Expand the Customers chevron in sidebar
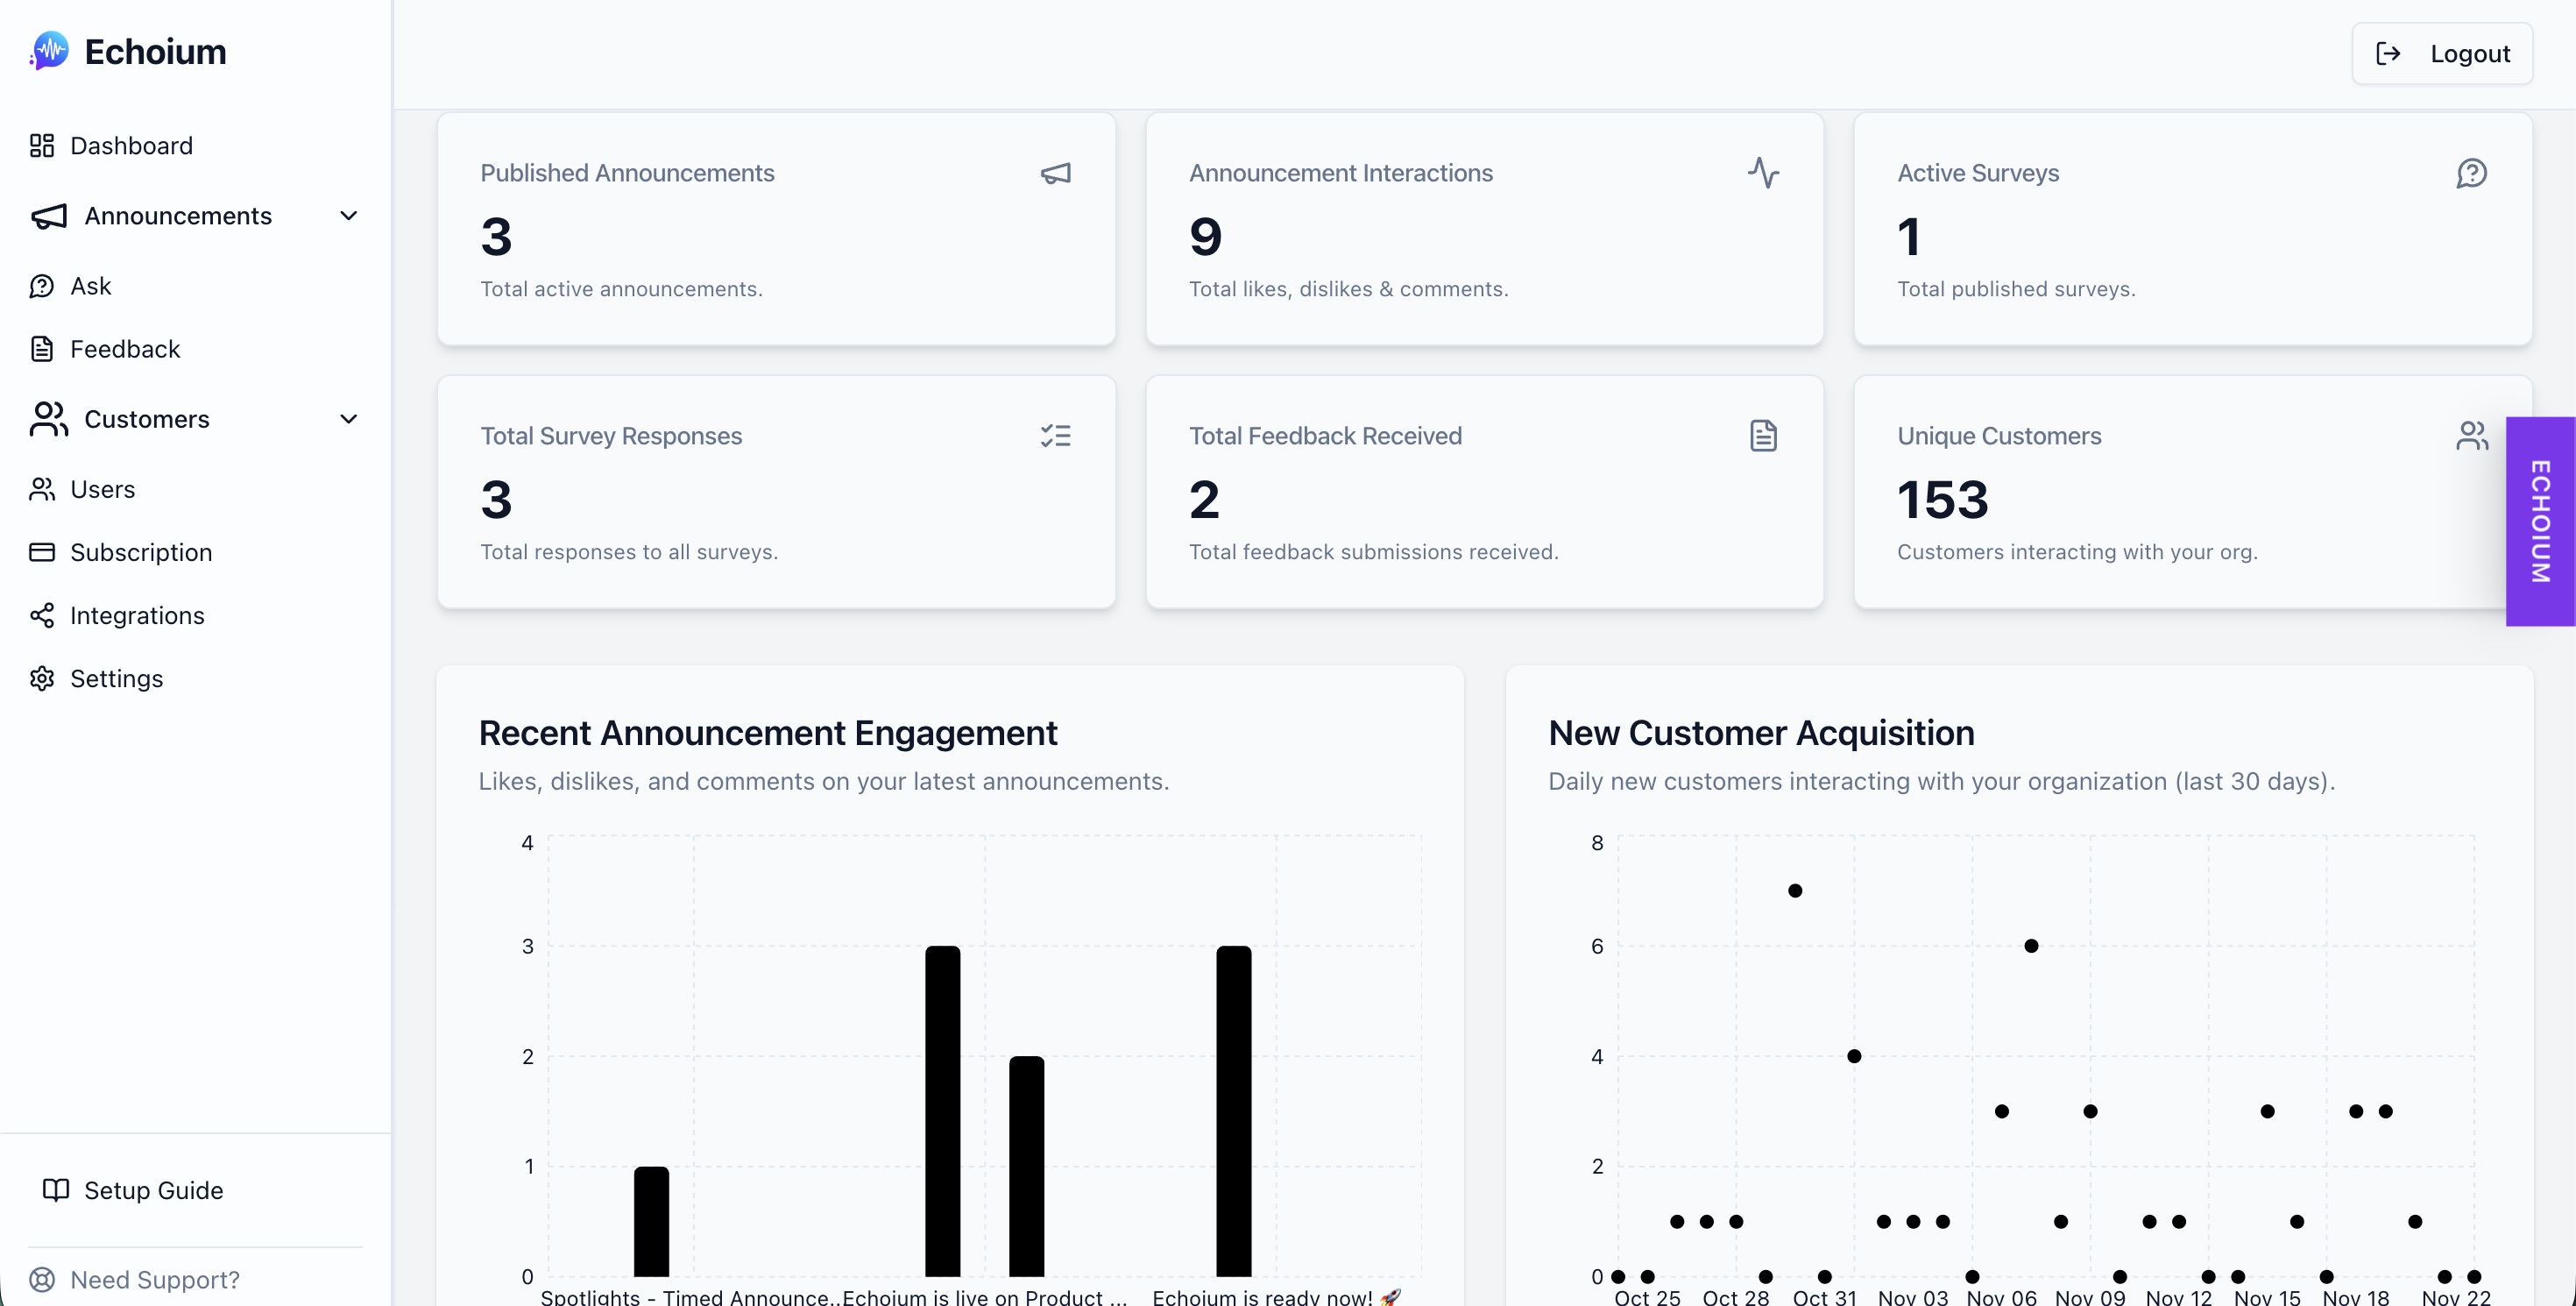Image resolution: width=2576 pixels, height=1306 pixels. point(348,419)
